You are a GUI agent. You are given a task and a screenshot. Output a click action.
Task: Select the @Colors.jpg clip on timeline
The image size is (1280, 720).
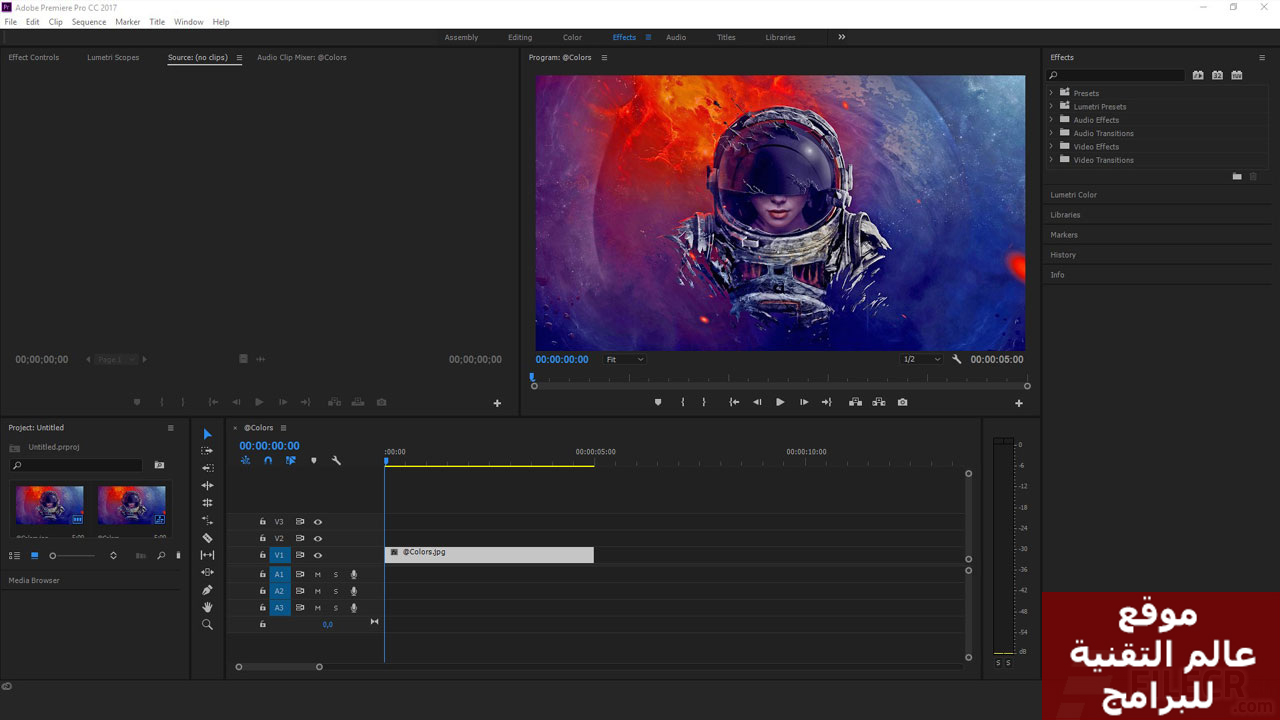click(489, 555)
